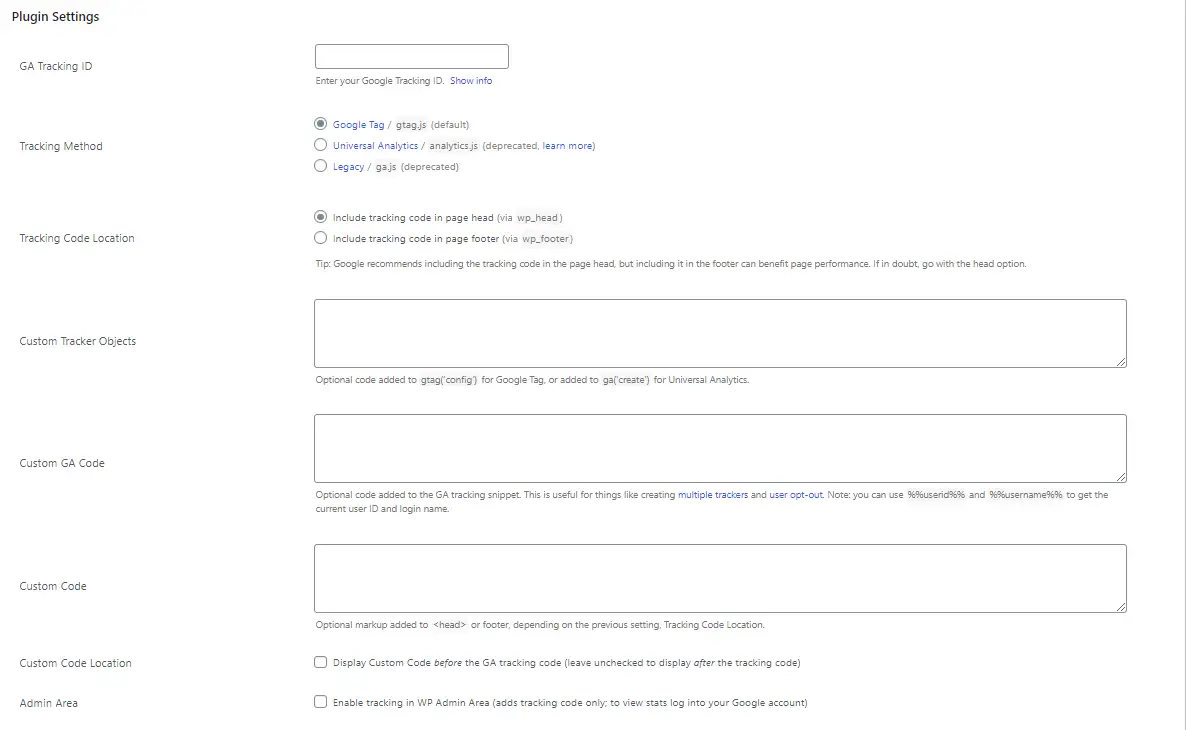
Task: Select the Legacy ga.js tracking method
Action: 320,166
